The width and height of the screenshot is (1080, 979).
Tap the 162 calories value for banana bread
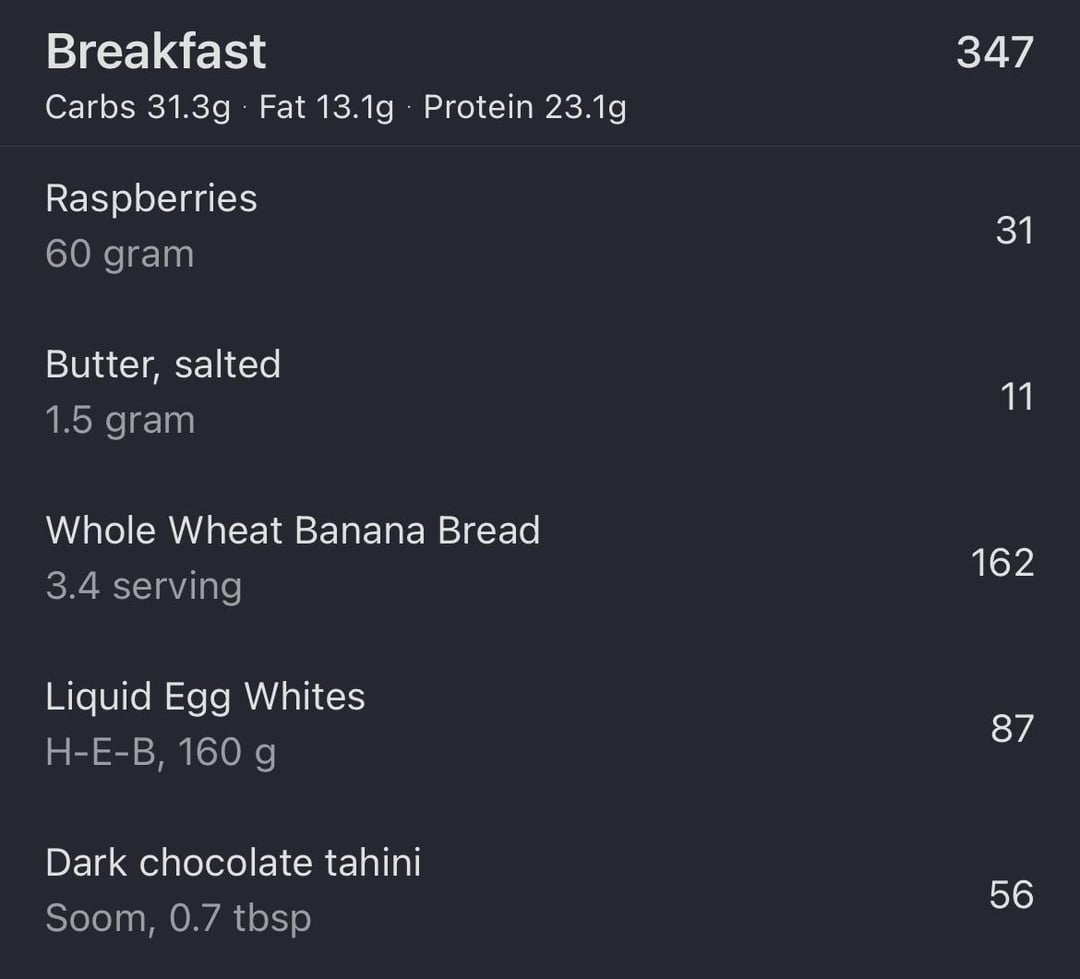1002,562
